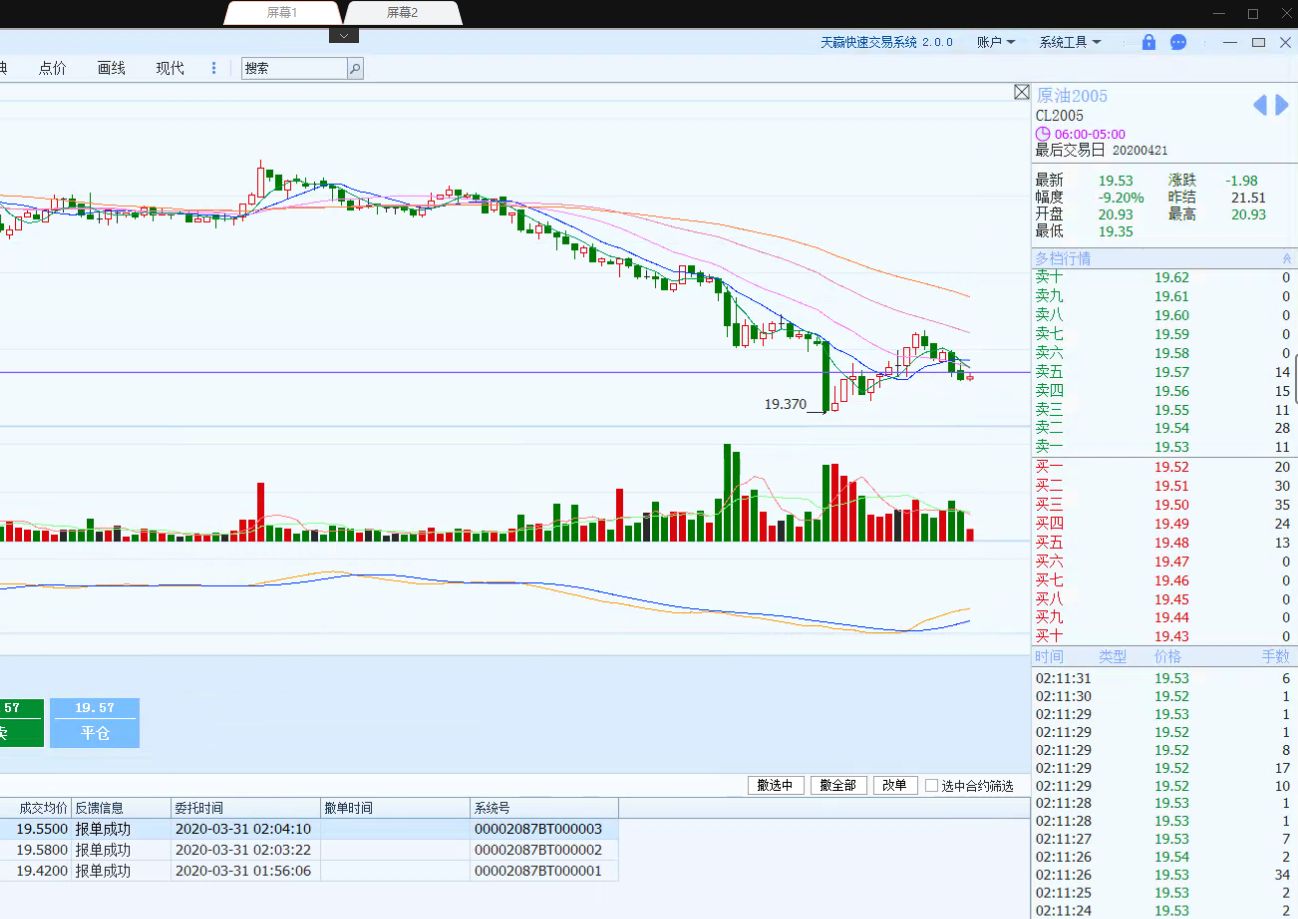
Task: Click the green sell button at 19.57
Action: point(22,723)
